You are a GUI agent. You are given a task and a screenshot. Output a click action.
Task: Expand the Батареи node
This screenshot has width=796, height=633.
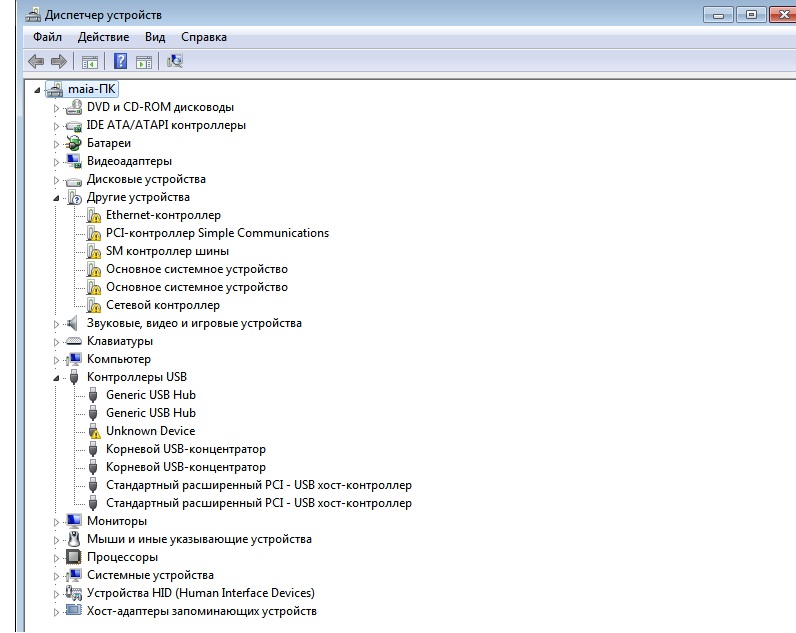coord(56,144)
